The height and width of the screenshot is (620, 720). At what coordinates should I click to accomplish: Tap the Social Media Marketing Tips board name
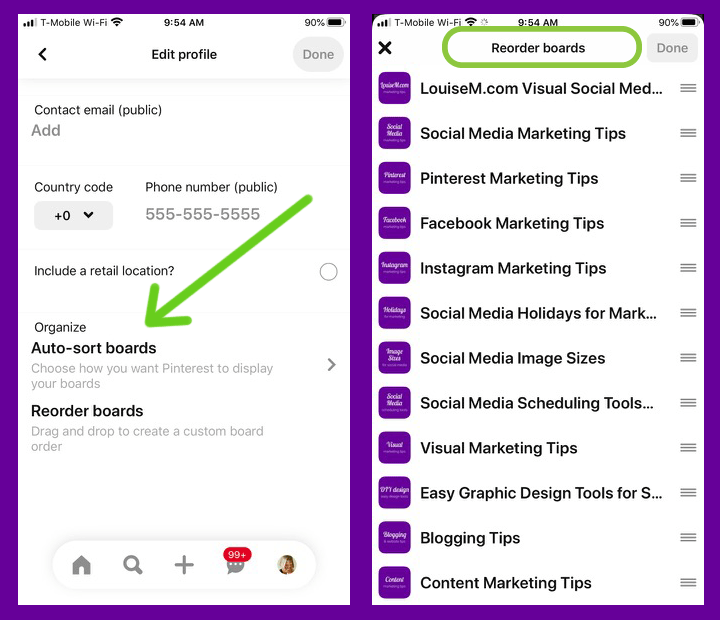(523, 133)
